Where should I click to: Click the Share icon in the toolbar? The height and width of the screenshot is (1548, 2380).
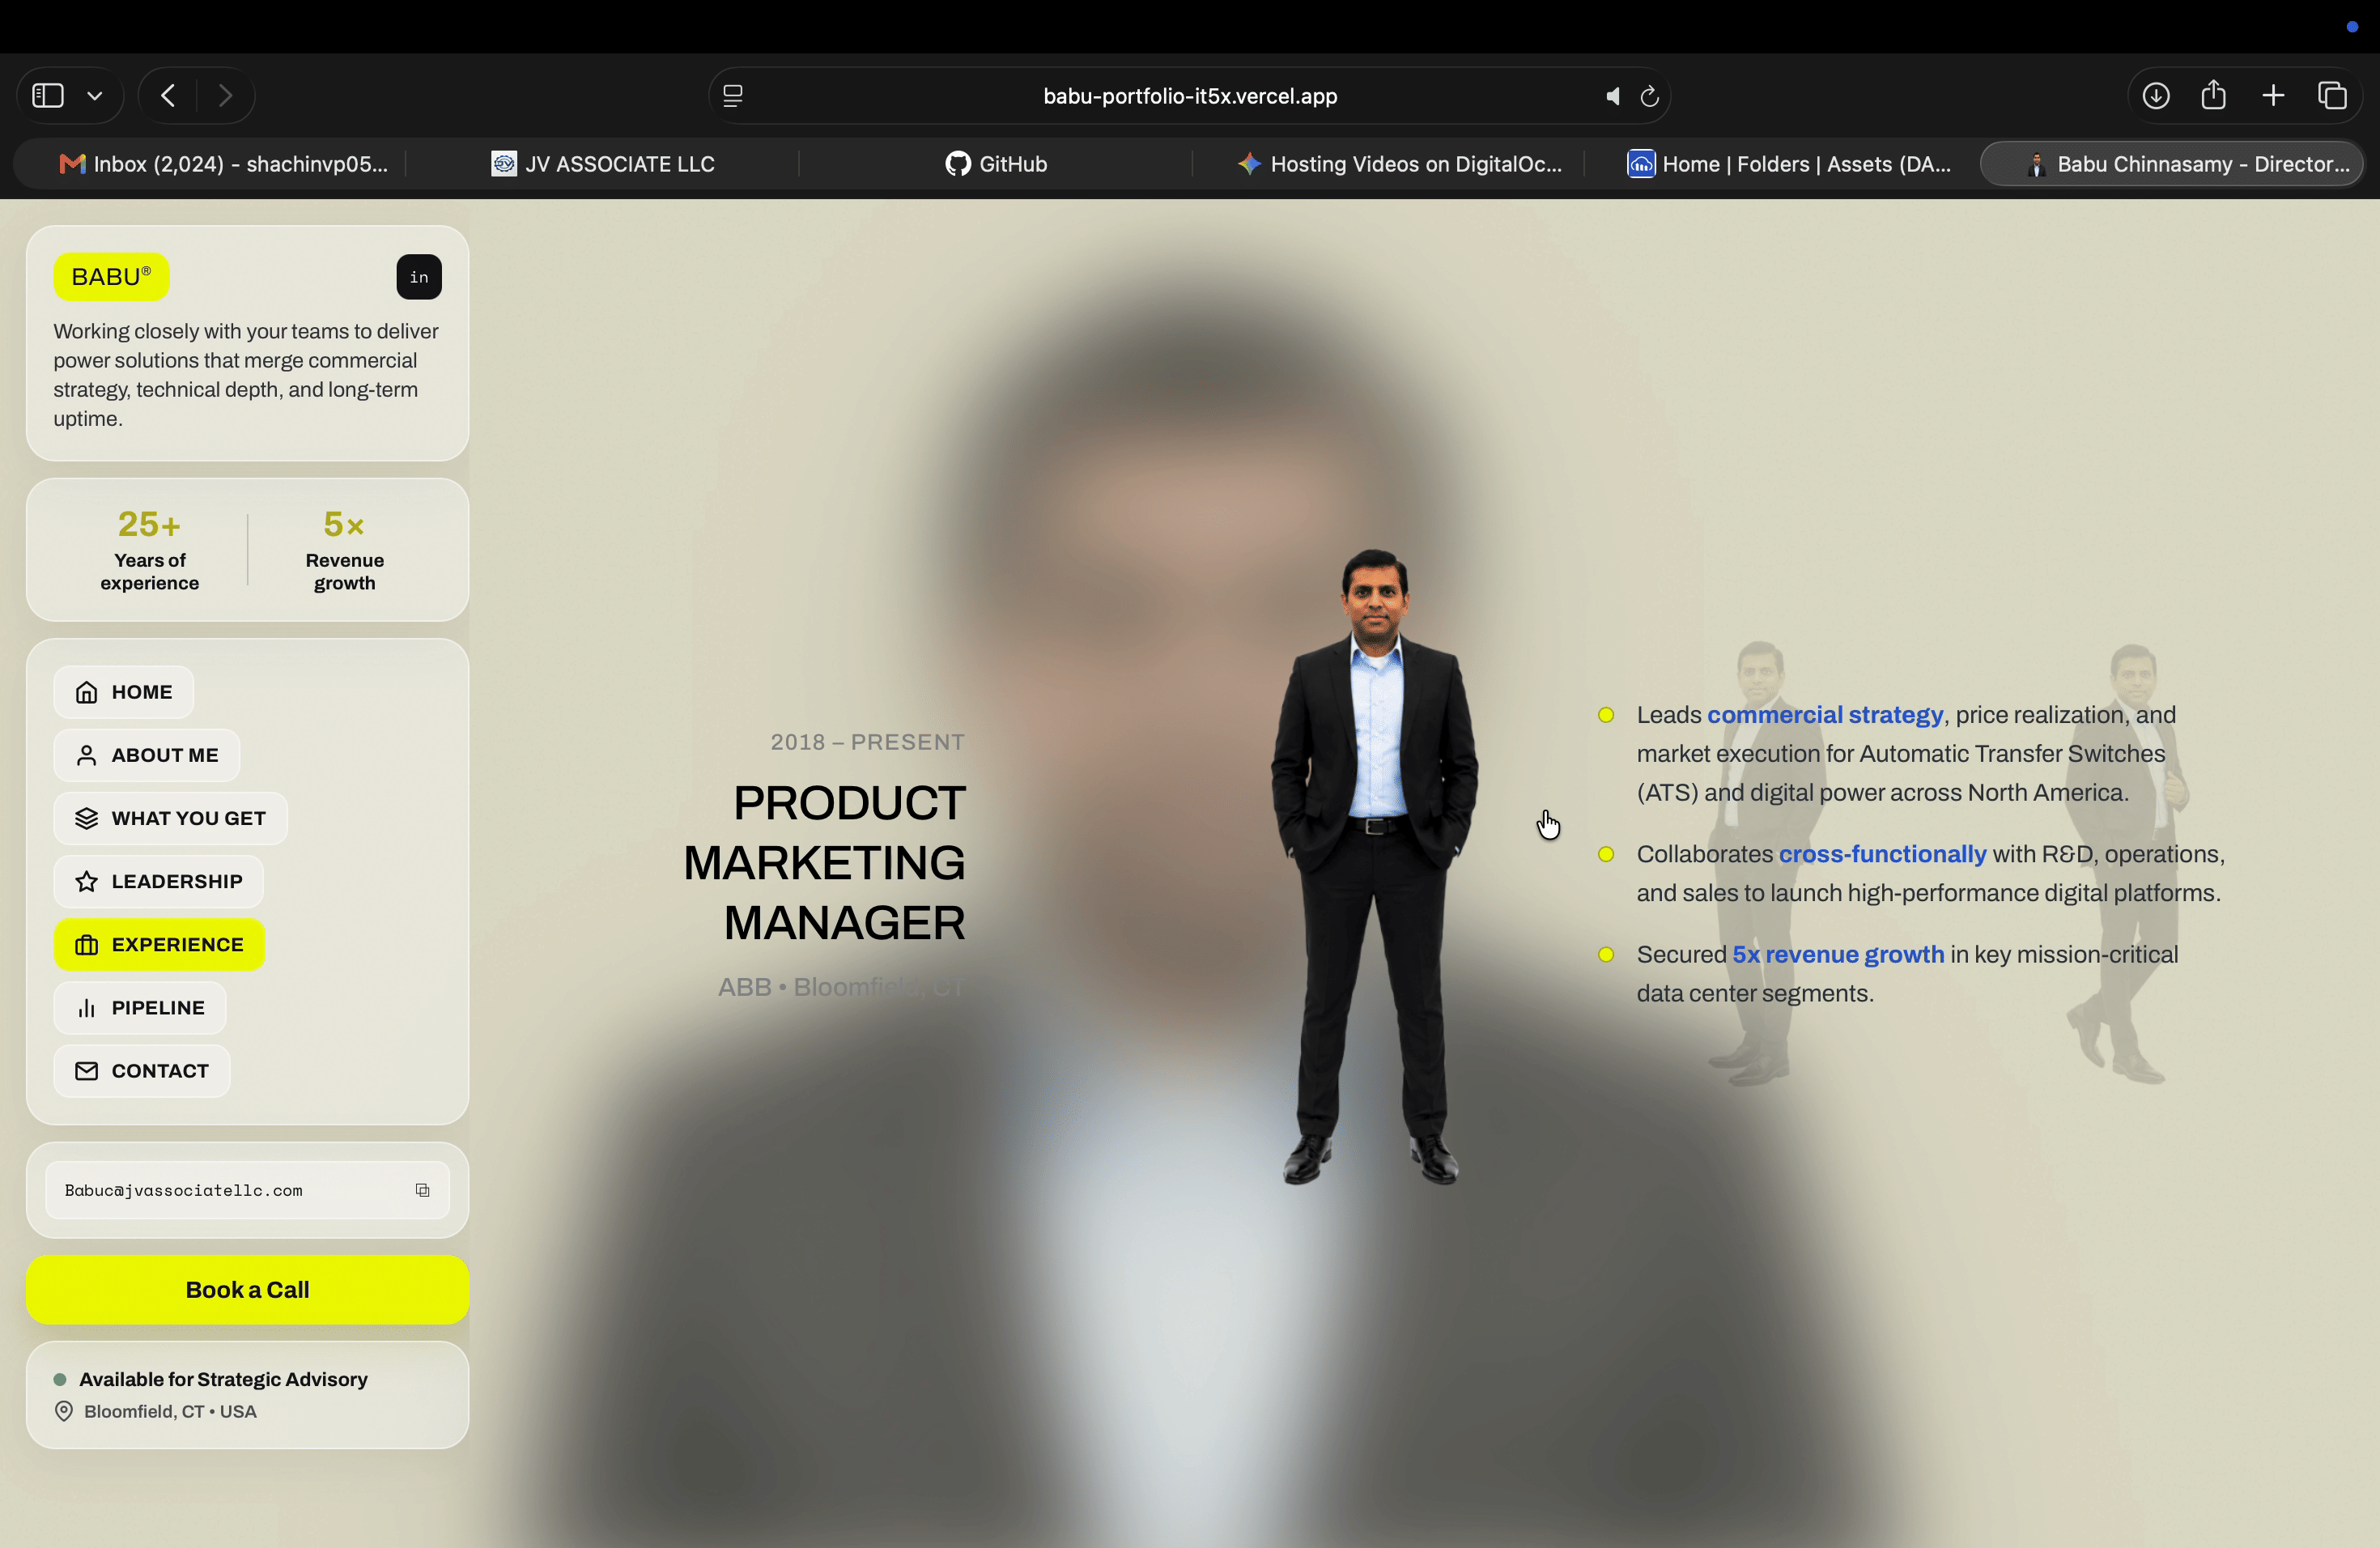point(2214,95)
